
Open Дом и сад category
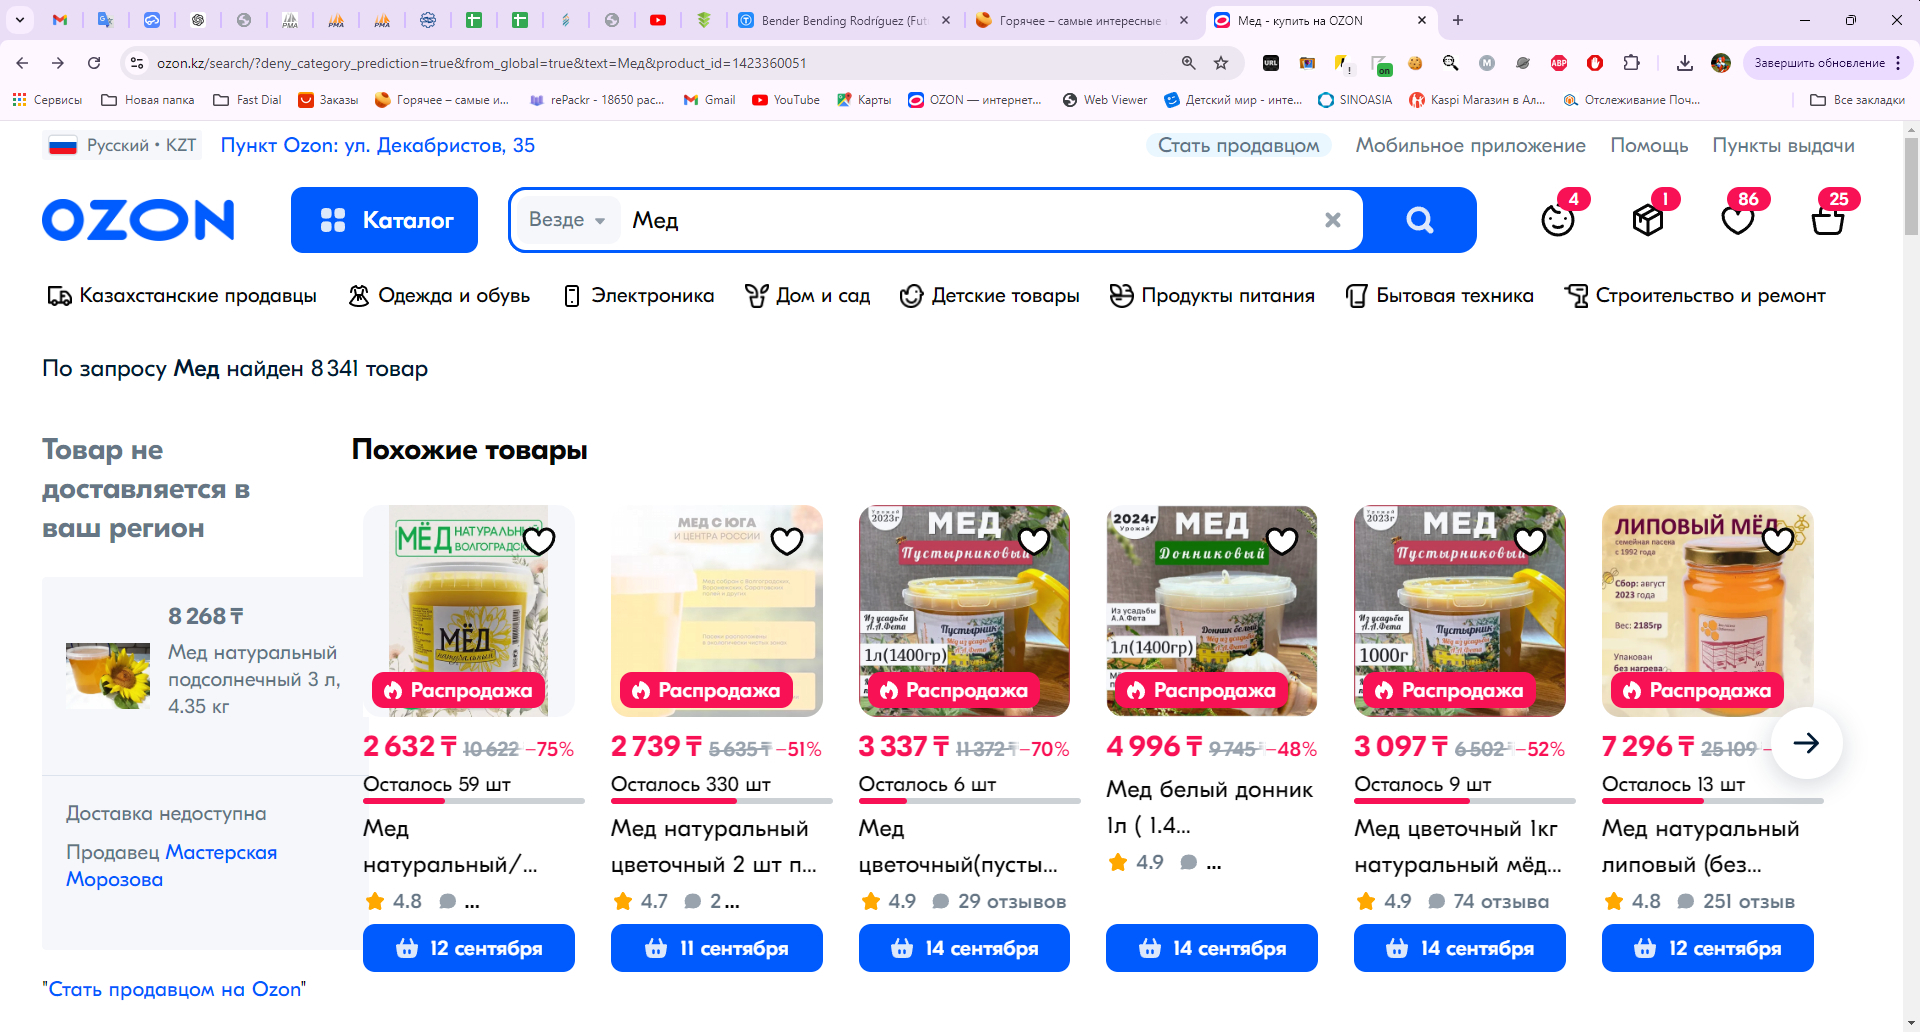tap(808, 296)
